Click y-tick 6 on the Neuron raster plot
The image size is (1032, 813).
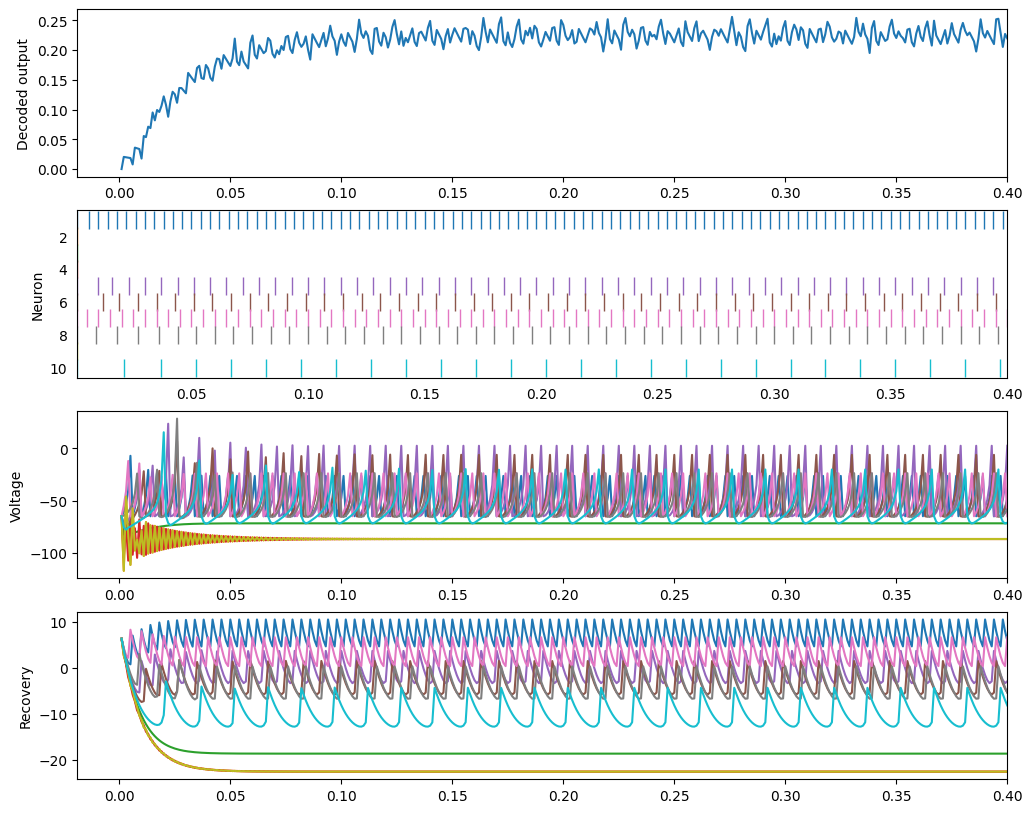click(63, 303)
